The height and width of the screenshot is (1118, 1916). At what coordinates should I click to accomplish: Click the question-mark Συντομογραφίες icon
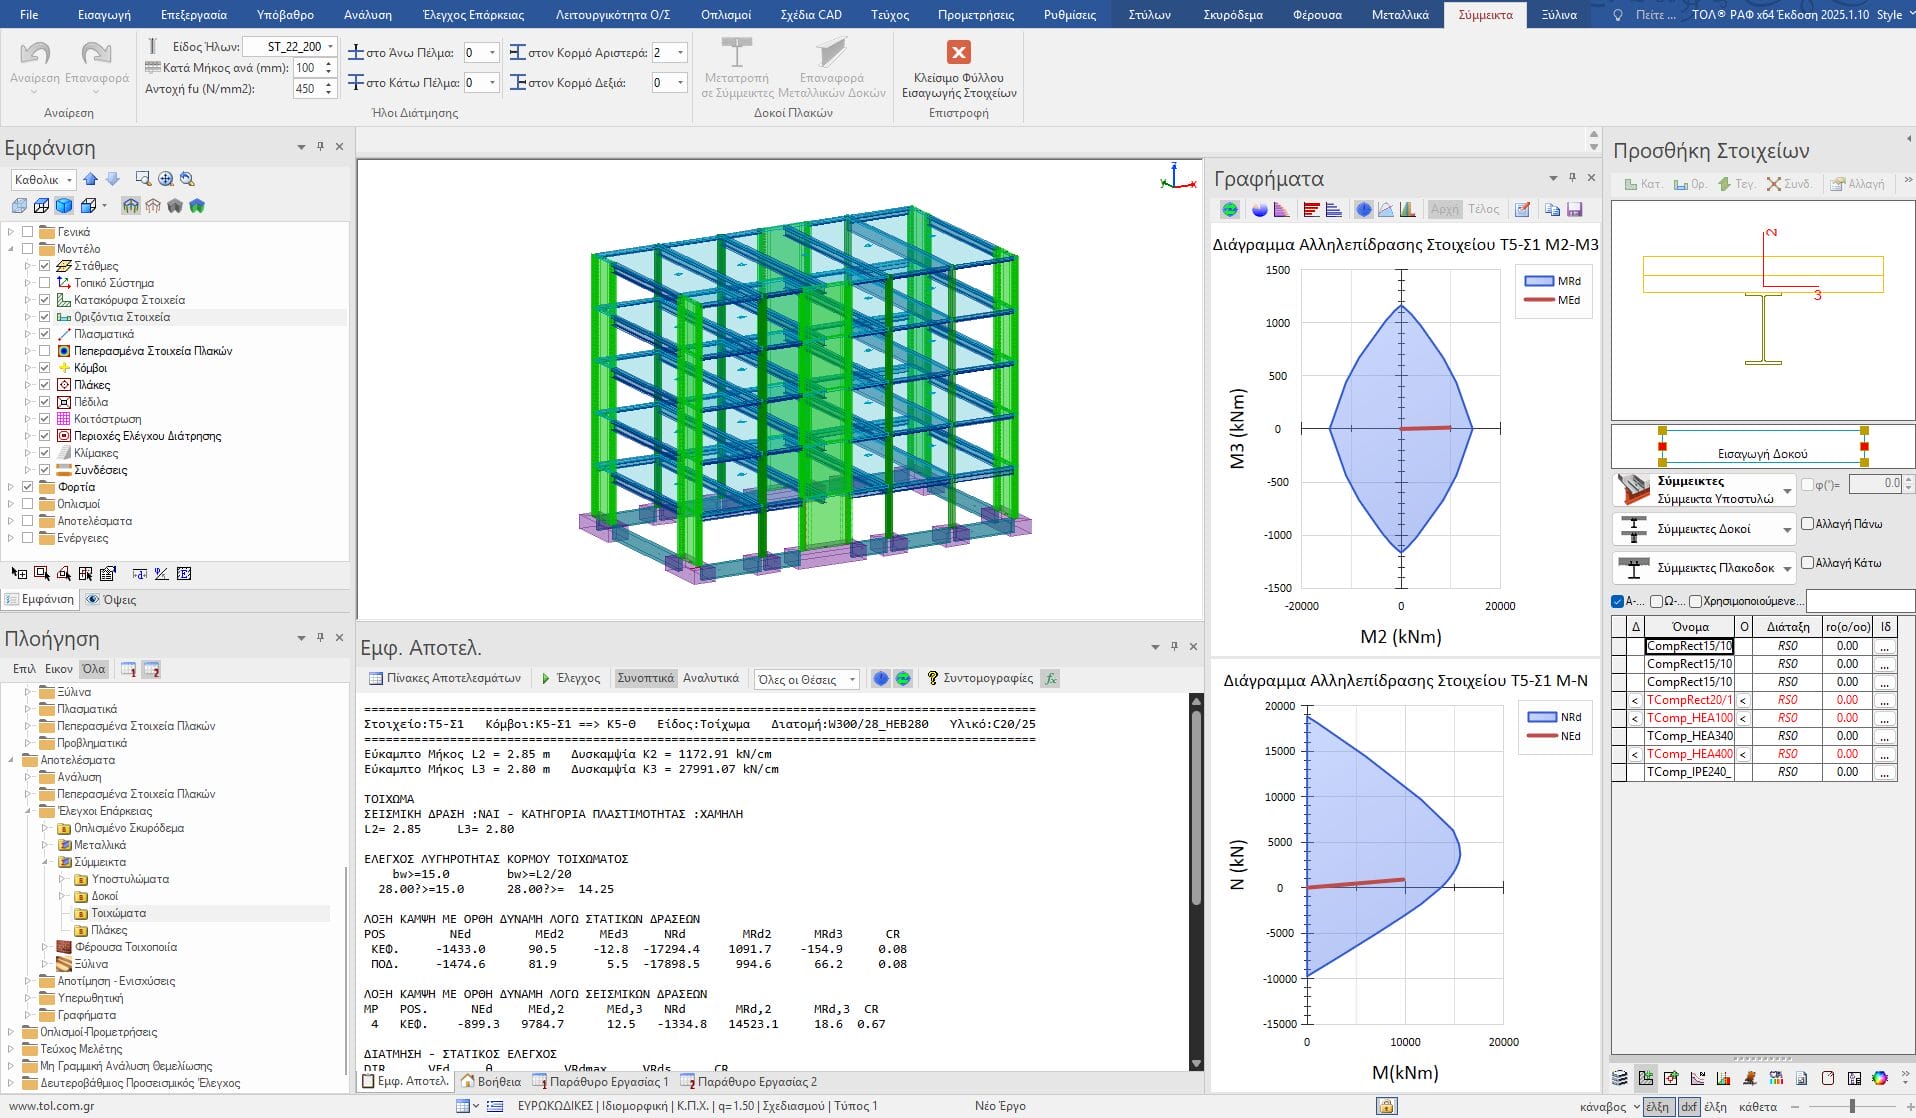coord(932,678)
